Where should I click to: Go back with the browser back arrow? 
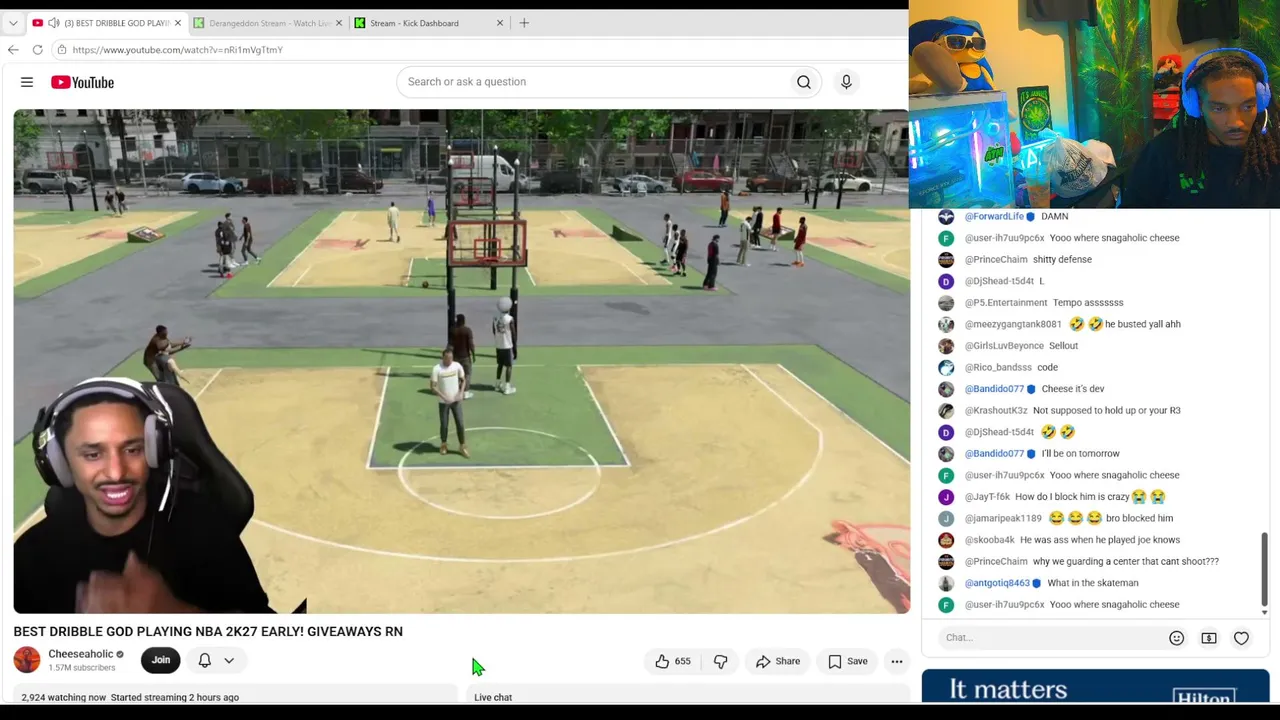tap(13, 49)
